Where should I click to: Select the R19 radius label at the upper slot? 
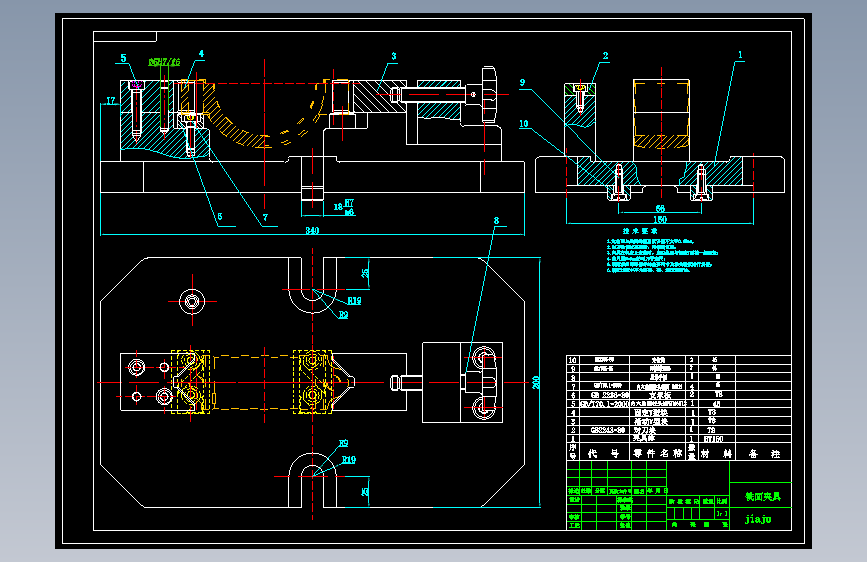coord(354,301)
